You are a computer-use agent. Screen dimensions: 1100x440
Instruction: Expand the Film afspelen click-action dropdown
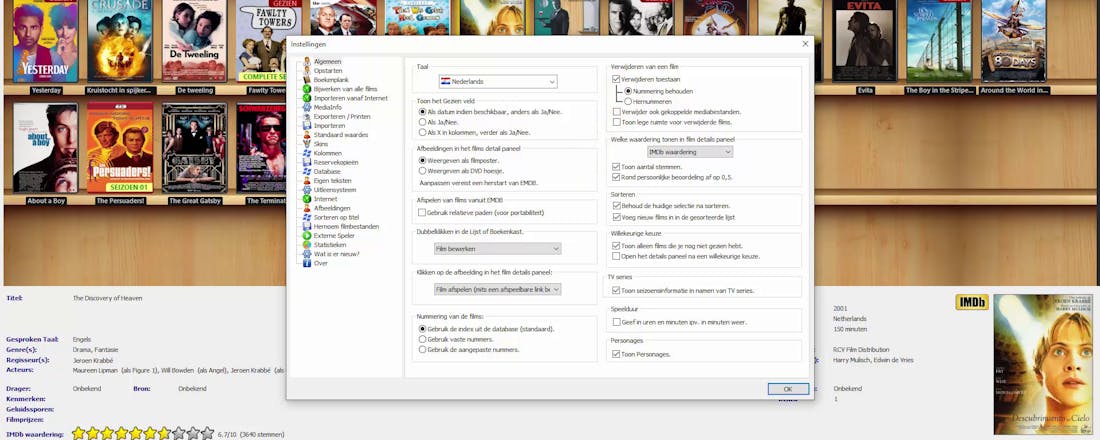[497, 289]
